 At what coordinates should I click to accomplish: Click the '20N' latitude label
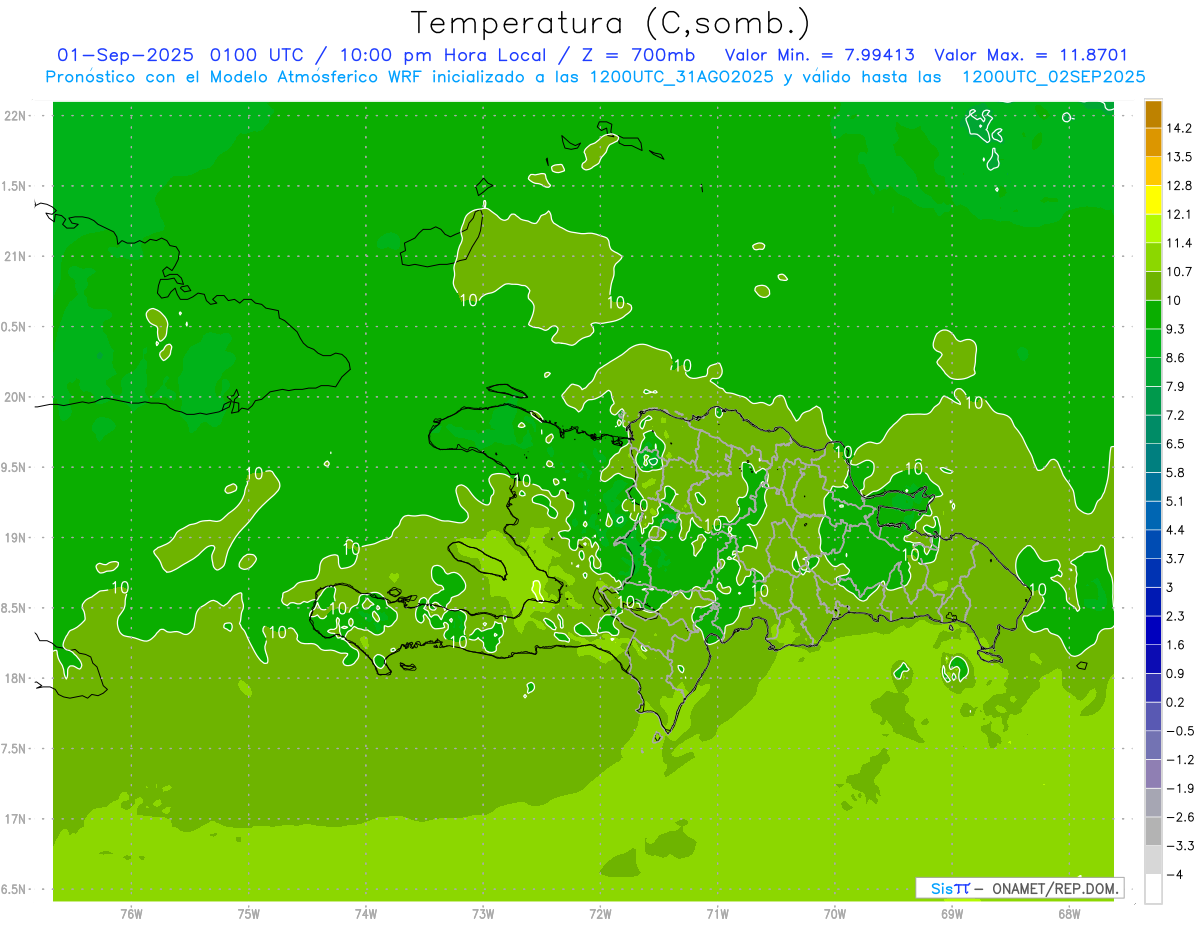15,397
